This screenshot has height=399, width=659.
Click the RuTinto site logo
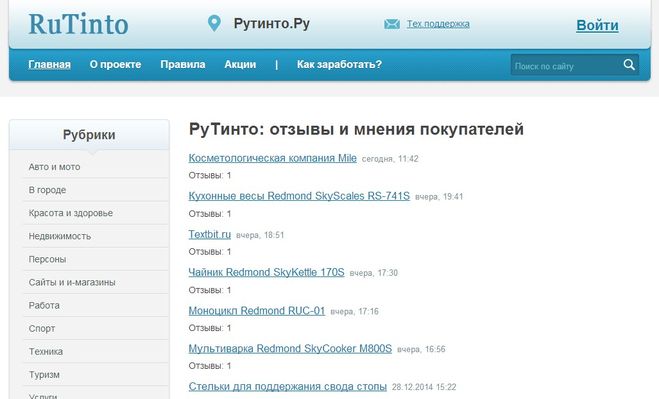[78, 24]
